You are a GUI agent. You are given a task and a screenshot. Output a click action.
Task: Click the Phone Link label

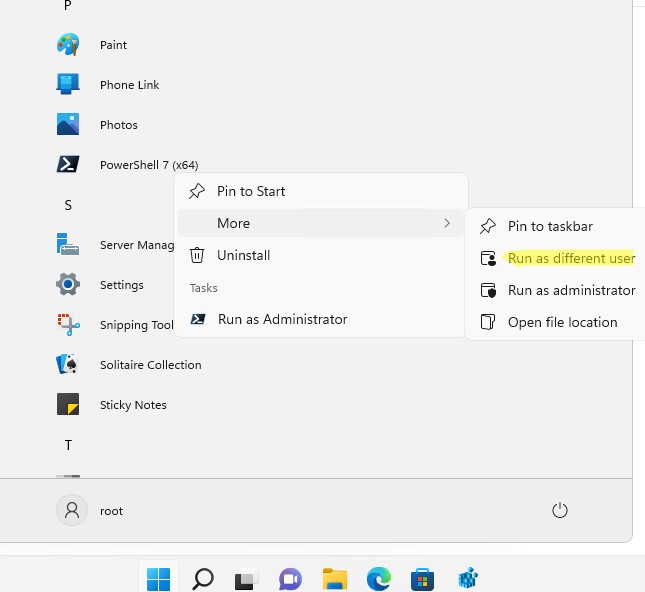[130, 85]
